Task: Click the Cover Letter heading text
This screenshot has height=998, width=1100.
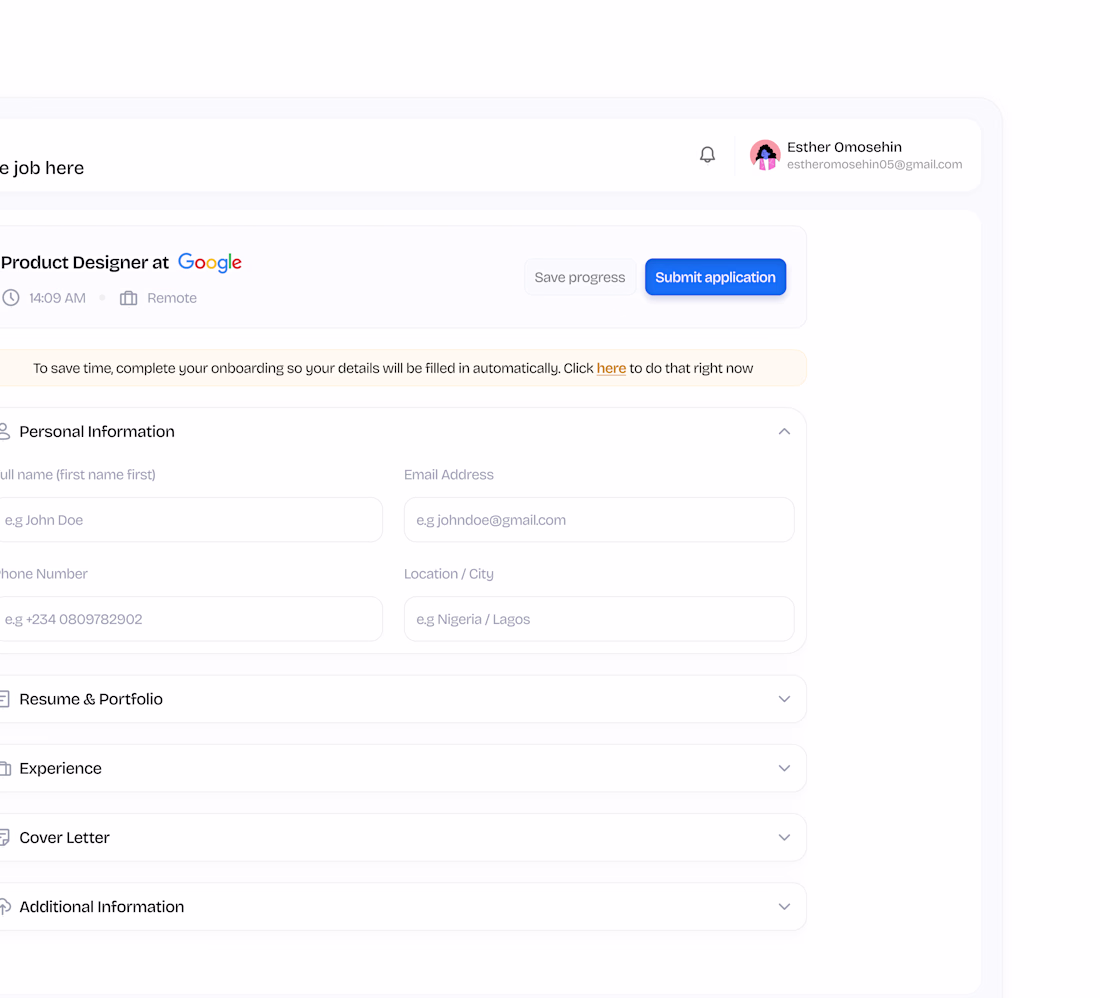Action: click(x=65, y=837)
